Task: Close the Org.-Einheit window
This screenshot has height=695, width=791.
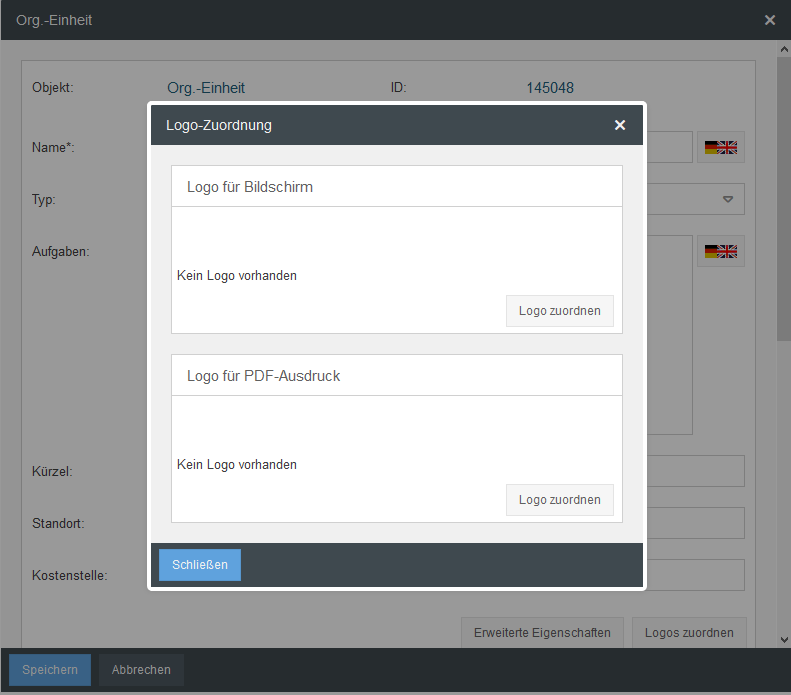Action: tap(770, 20)
